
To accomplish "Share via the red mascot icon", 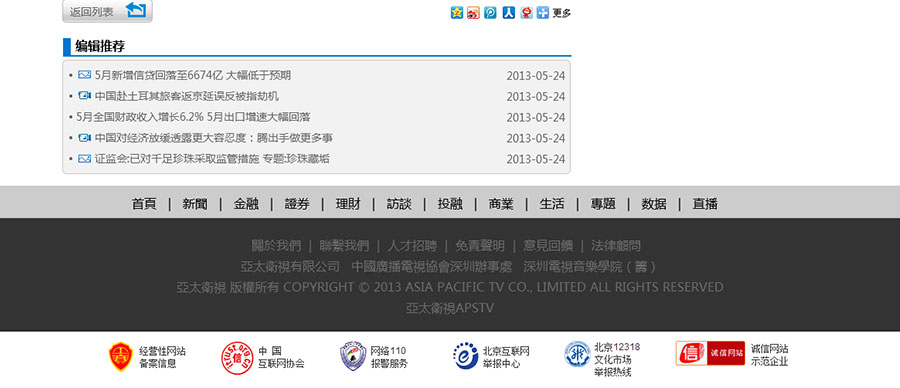I will pos(526,13).
